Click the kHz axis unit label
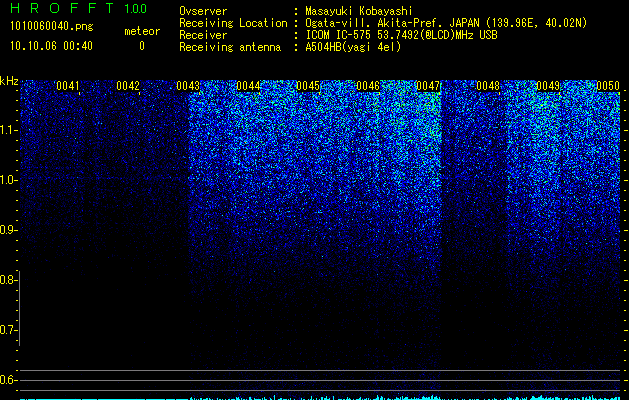The width and height of the screenshot is (629, 400). 9,81
